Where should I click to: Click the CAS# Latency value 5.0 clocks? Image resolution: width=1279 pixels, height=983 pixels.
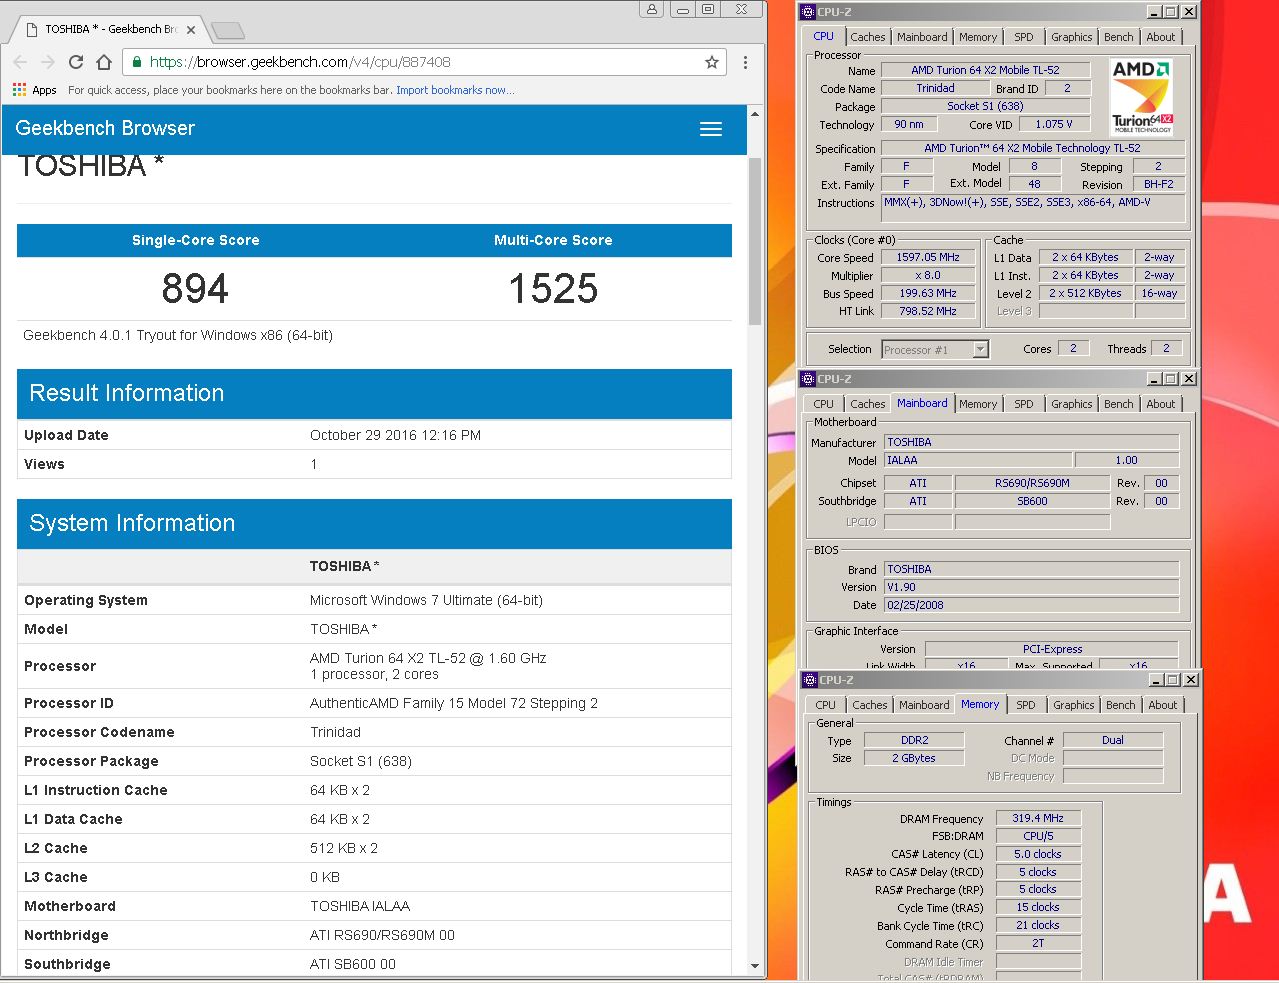pos(1038,854)
